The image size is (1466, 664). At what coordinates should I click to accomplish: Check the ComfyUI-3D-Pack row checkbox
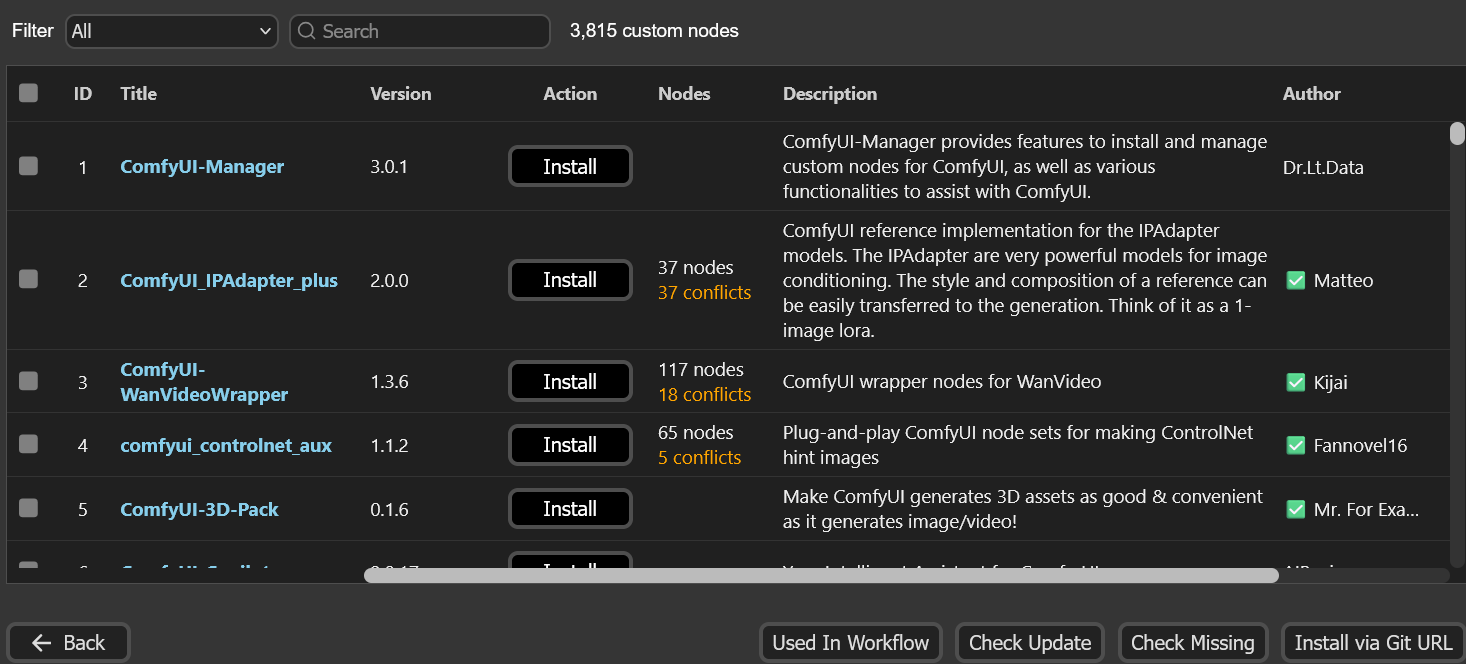pos(28,508)
